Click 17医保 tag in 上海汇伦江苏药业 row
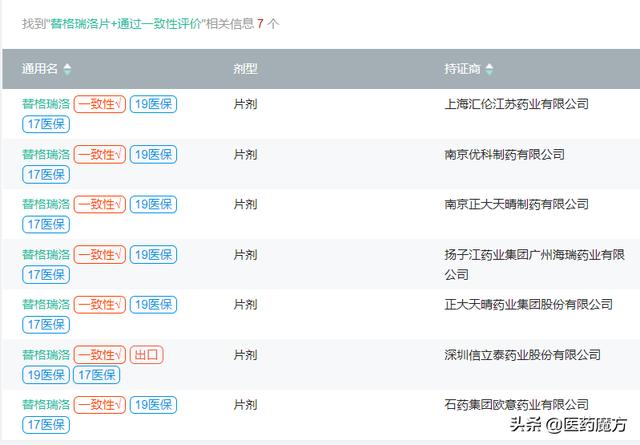The image size is (640, 445). pos(46,124)
